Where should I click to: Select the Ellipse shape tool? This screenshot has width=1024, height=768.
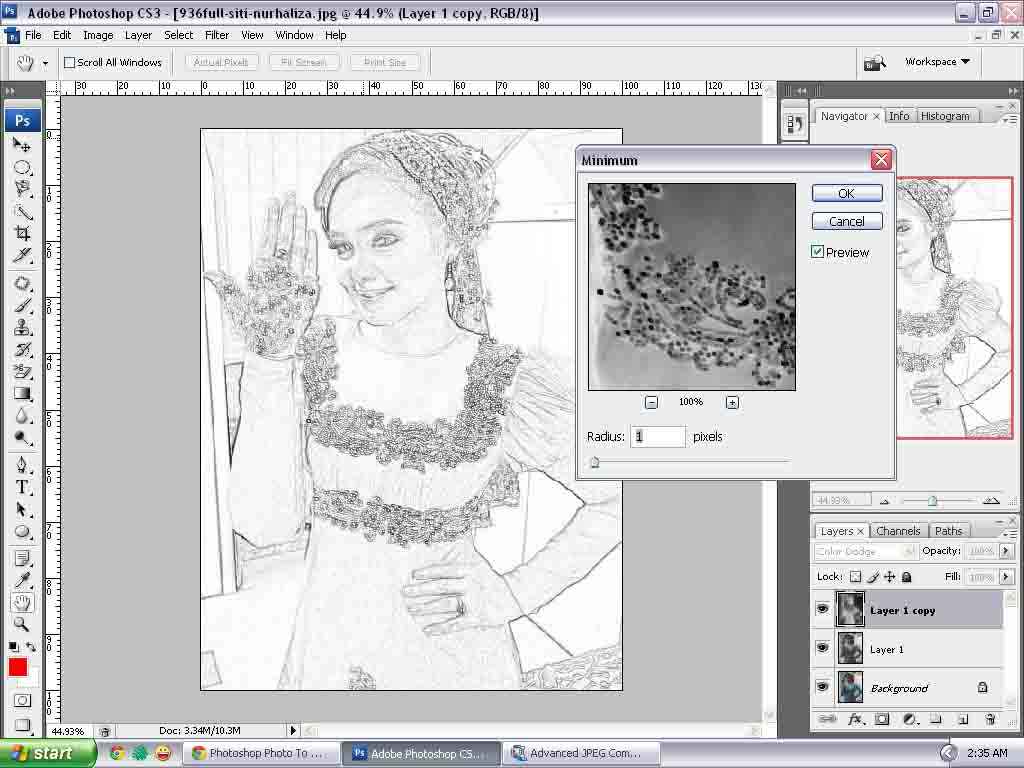tap(22, 532)
